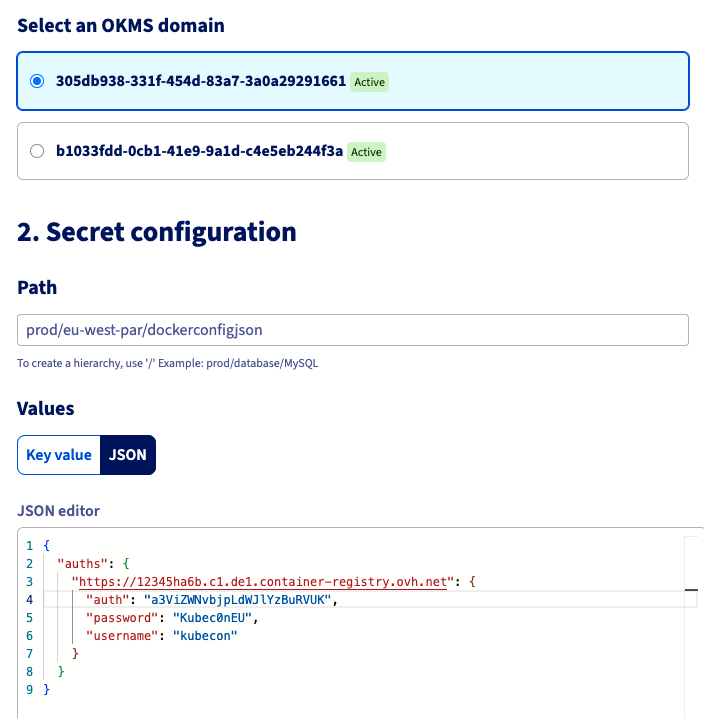Viewport: 704px width, 718px height.
Task: Select the b1033fdd OKMS domain radio button
Action: point(37,151)
